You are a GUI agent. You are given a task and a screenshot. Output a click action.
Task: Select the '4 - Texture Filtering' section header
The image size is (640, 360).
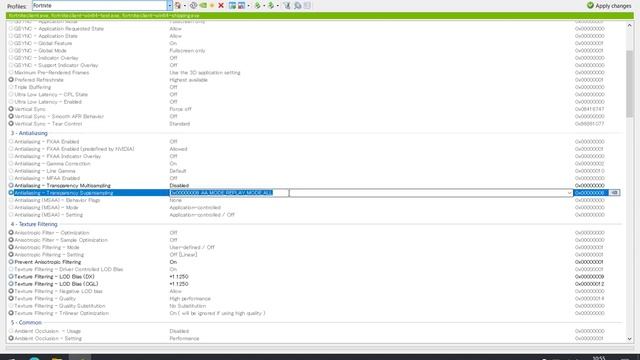click(x=34, y=224)
